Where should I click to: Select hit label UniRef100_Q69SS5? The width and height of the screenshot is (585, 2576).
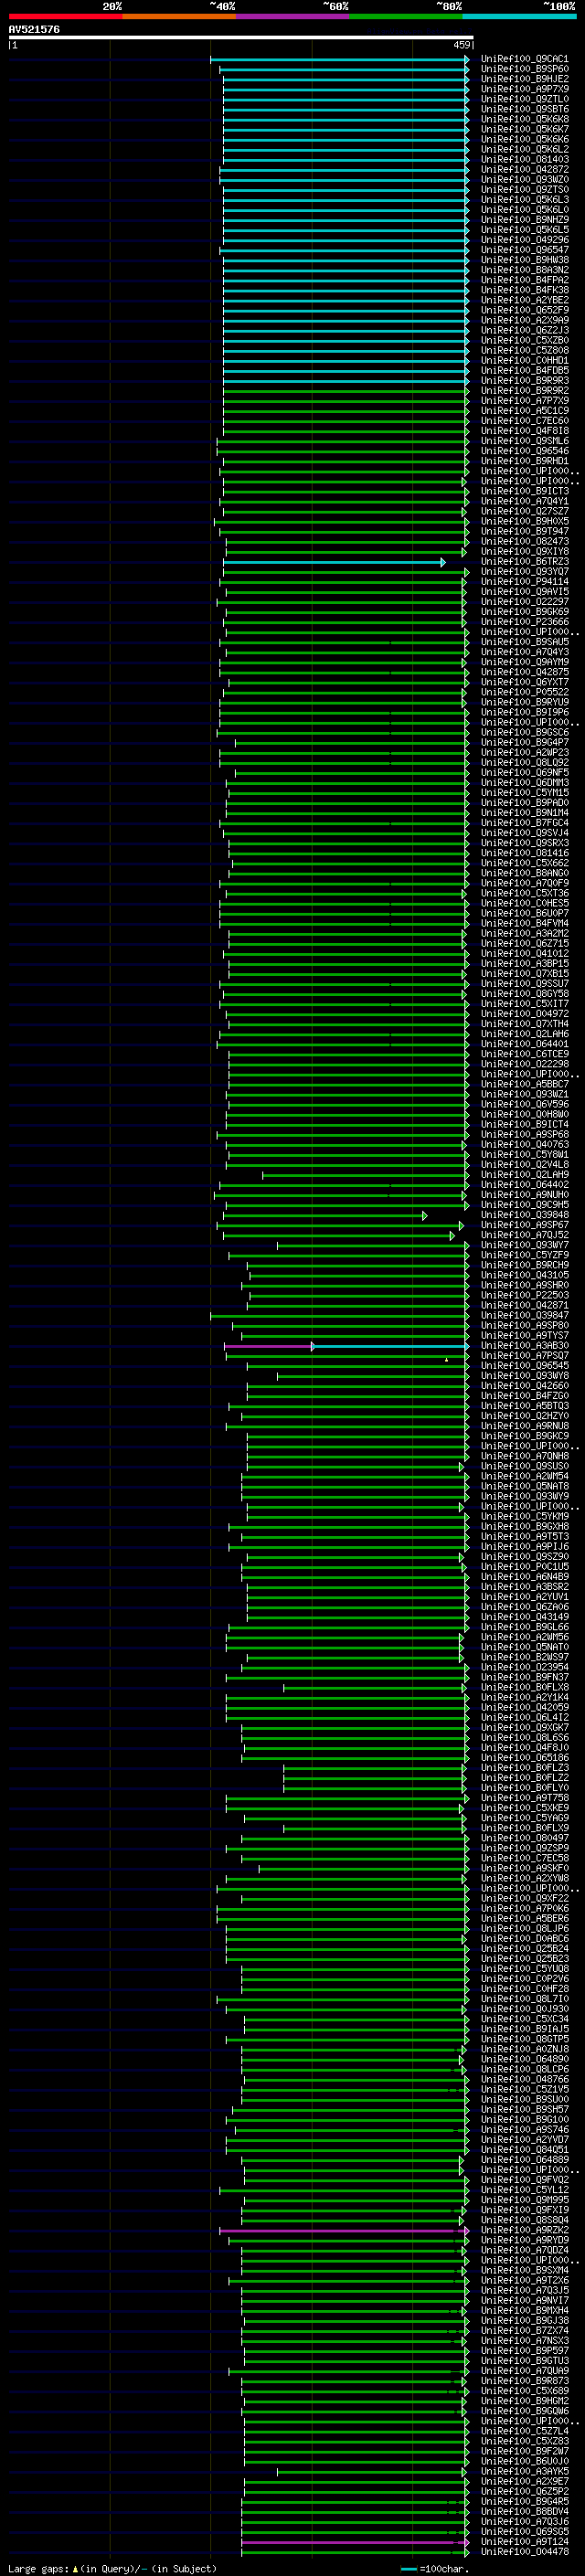(524, 2531)
